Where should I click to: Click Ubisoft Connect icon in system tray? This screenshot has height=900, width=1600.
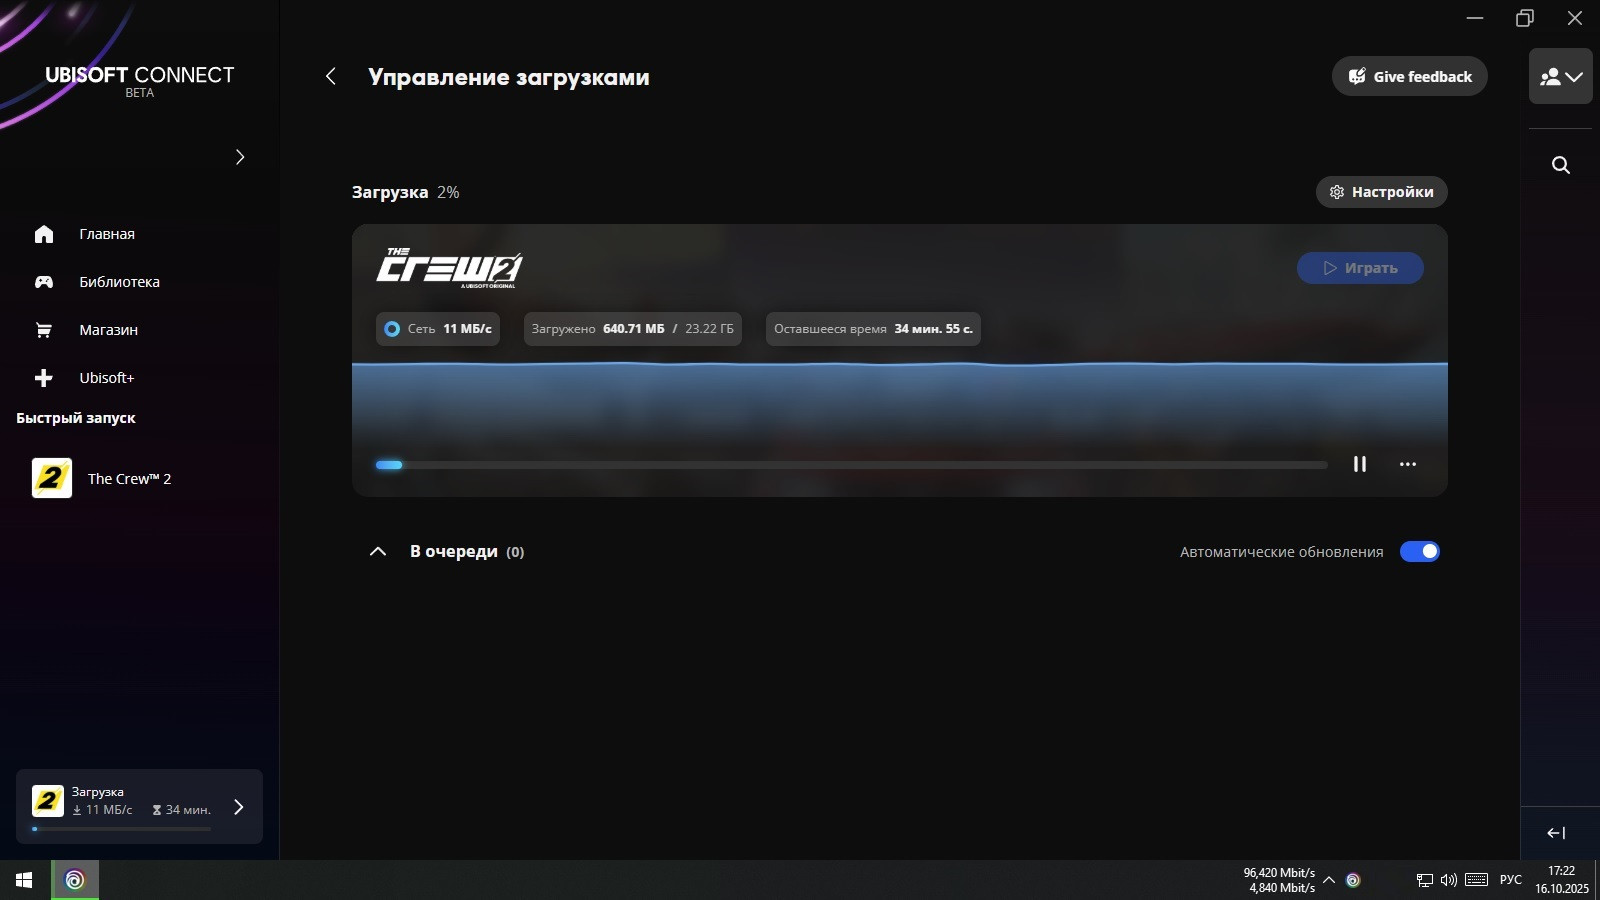coord(1353,880)
